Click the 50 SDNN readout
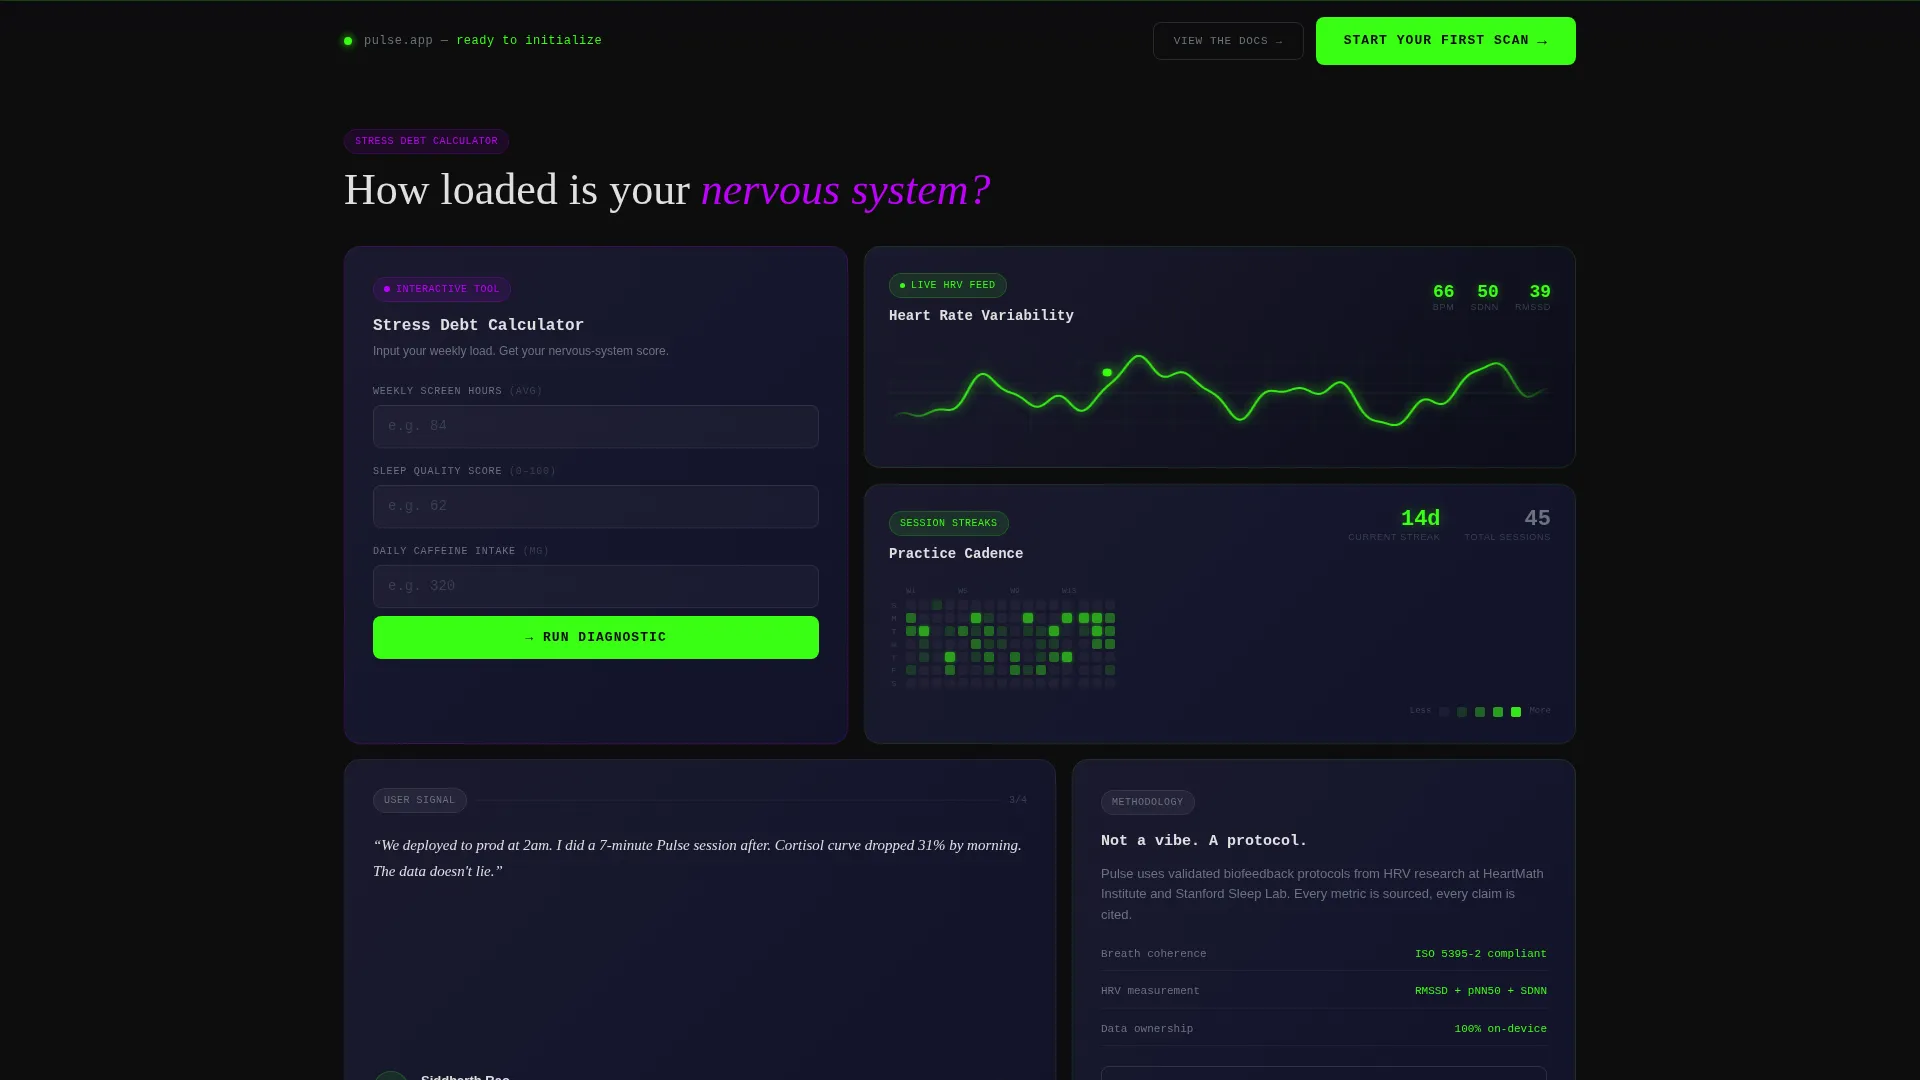The image size is (1920, 1080). click(x=1486, y=297)
